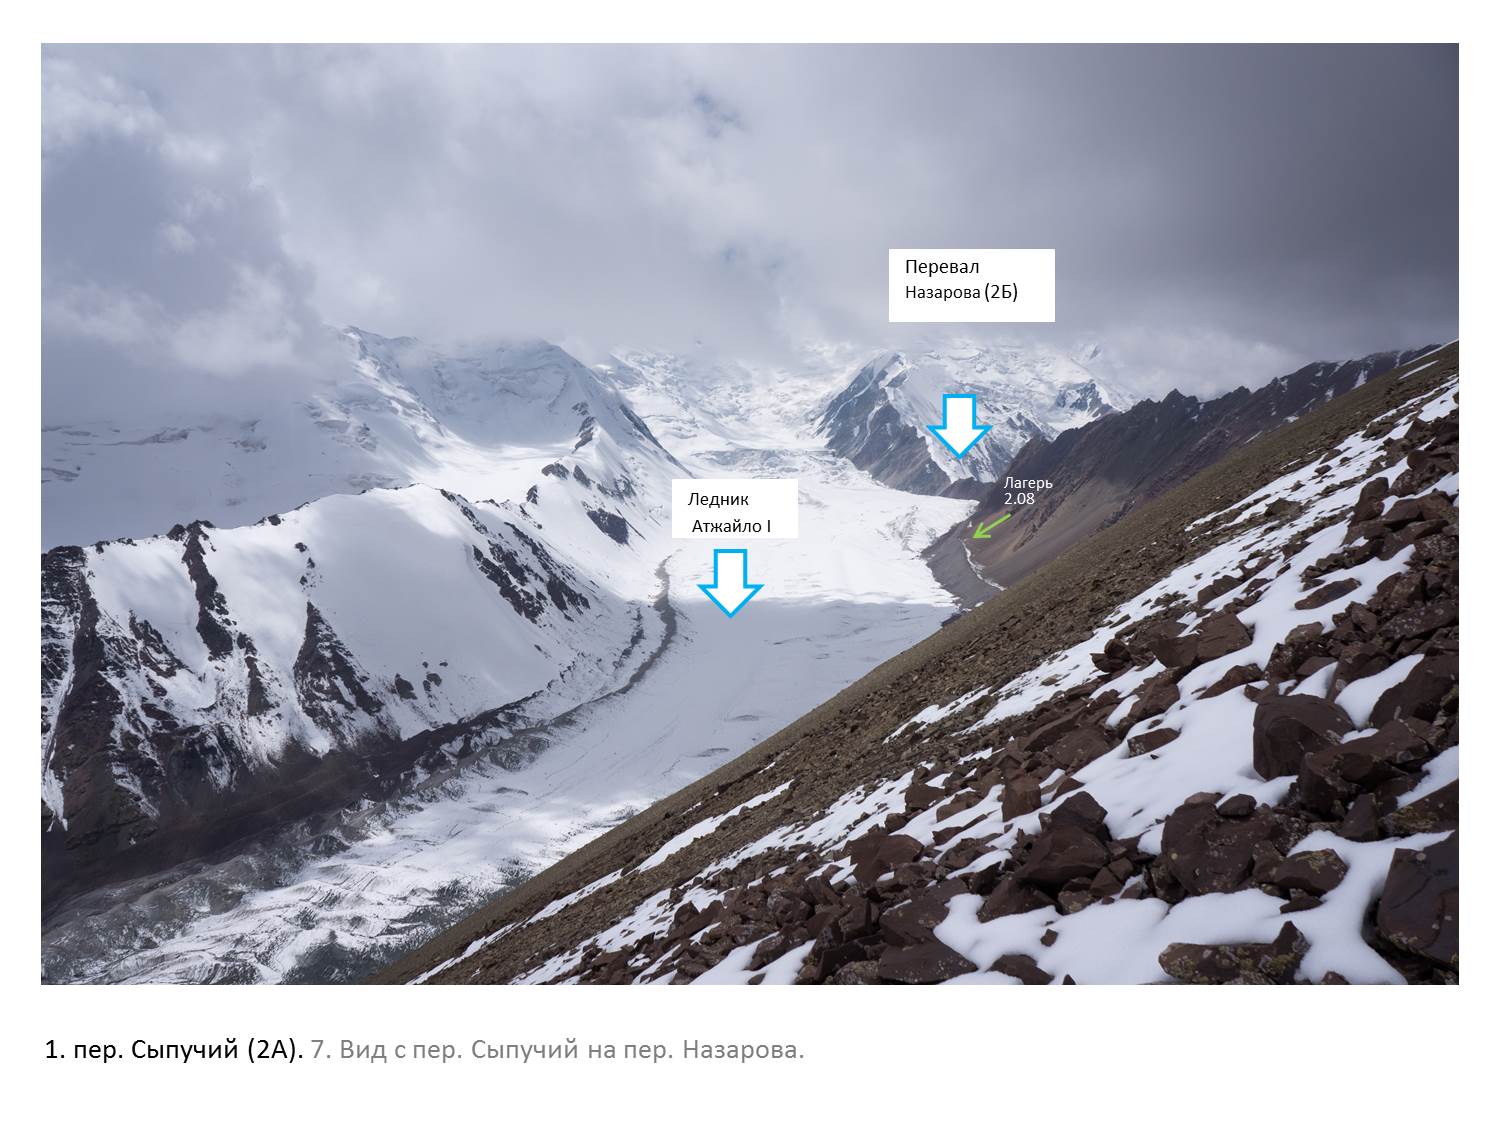
Task: Click the number 7. starting the gray caption
Action: pos(321,1050)
